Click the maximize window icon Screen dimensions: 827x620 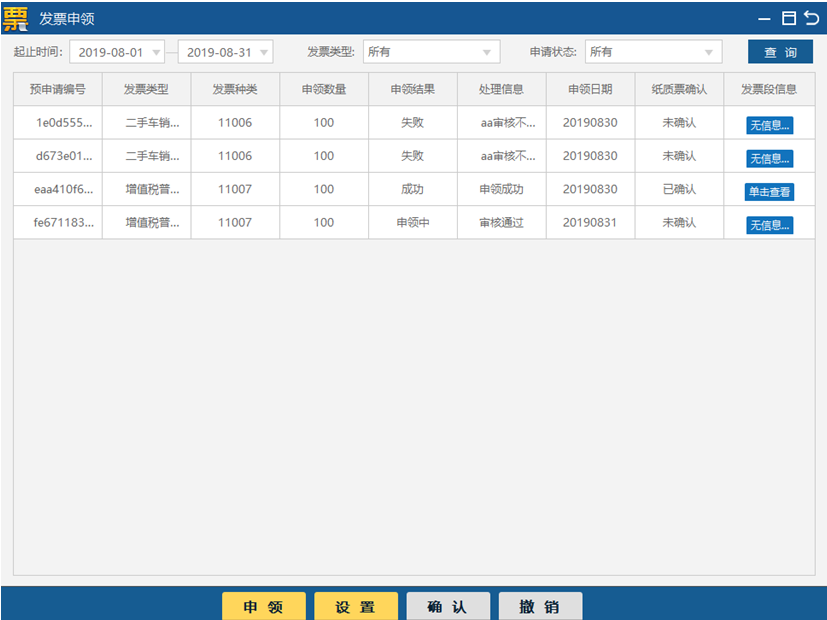pos(789,18)
